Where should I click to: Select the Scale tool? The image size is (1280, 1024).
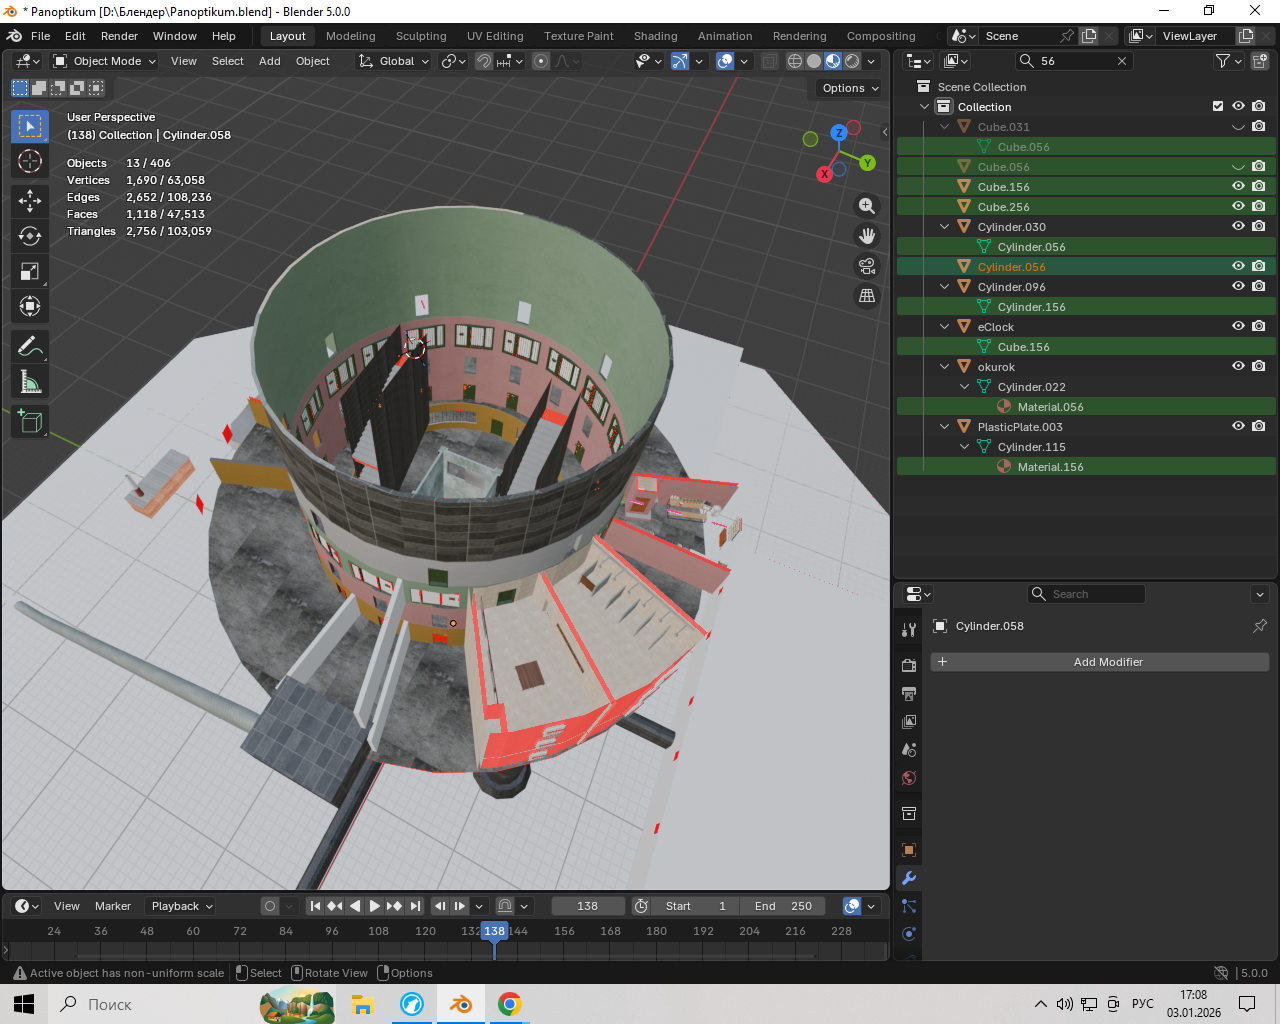click(30, 271)
